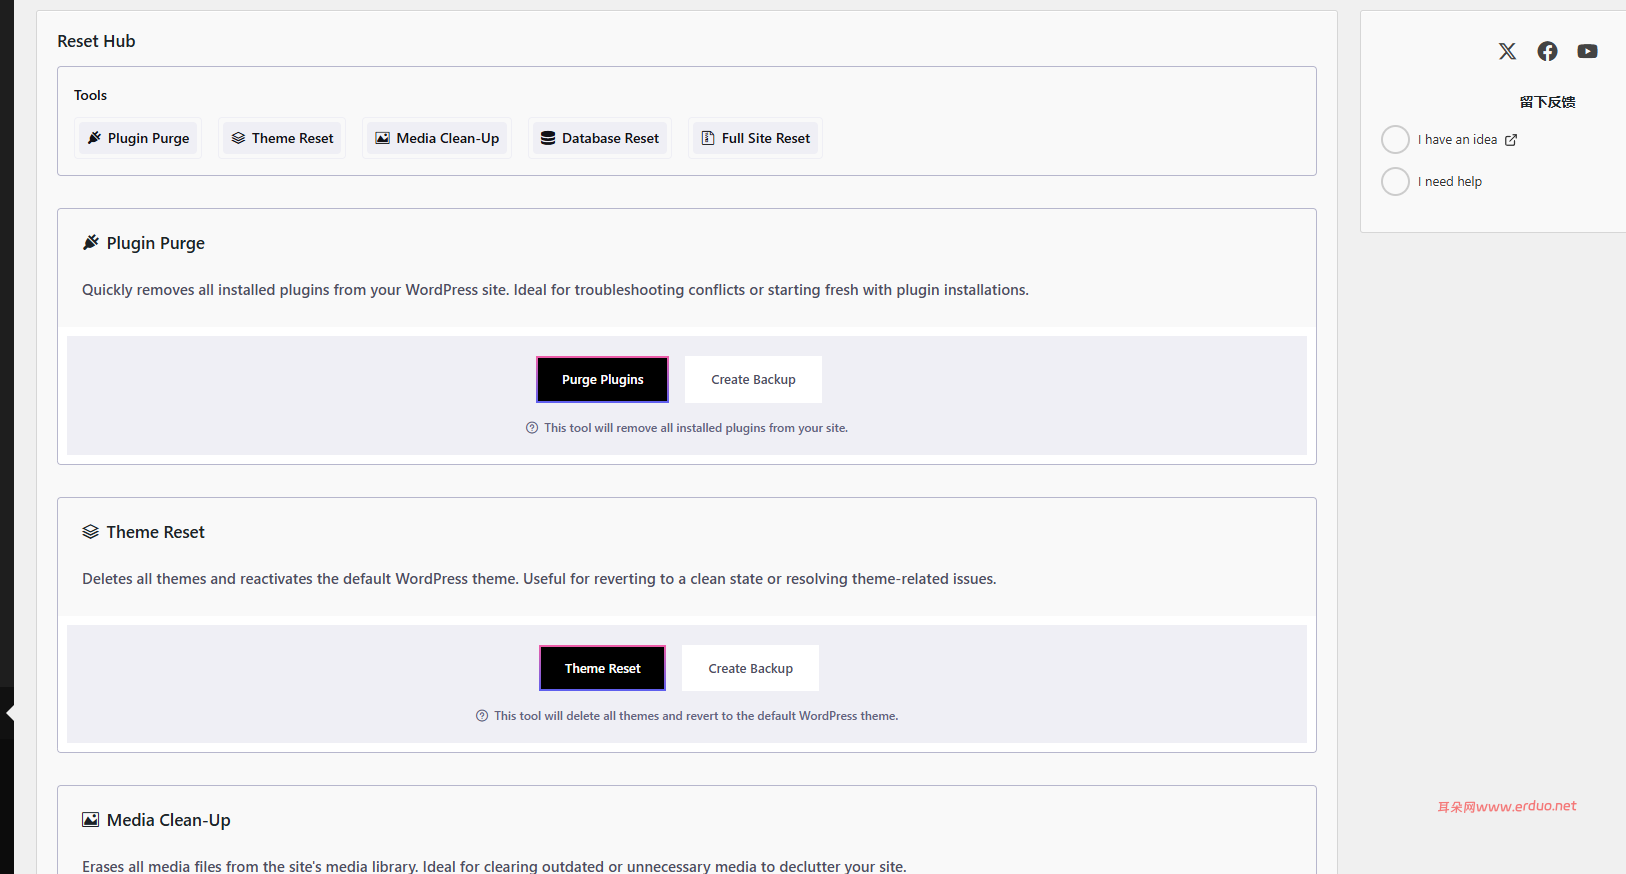Click the plug icon in Plugin Purge heading

tap(91, 242)
